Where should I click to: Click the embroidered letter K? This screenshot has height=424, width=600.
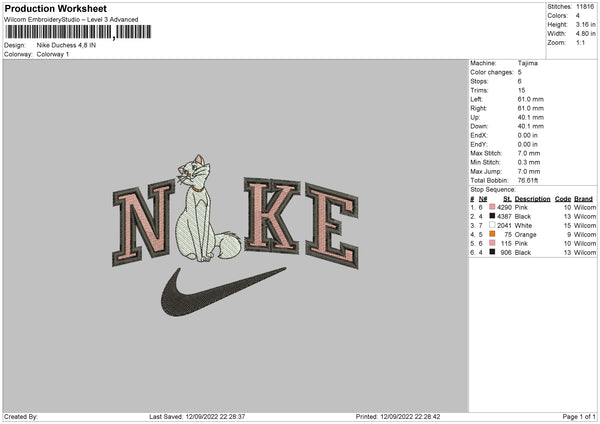point(271,216)
